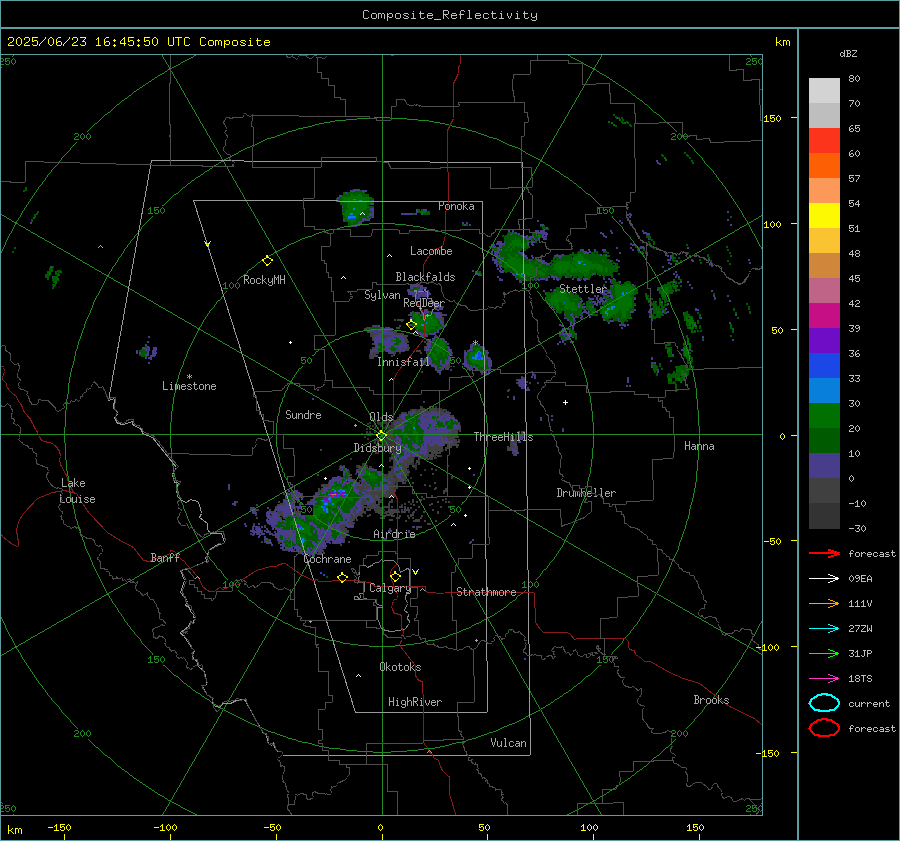The height and width of the screenshot is (841, 900).
Task: Click the dBZ scale heading
Action: click(848, 53)
